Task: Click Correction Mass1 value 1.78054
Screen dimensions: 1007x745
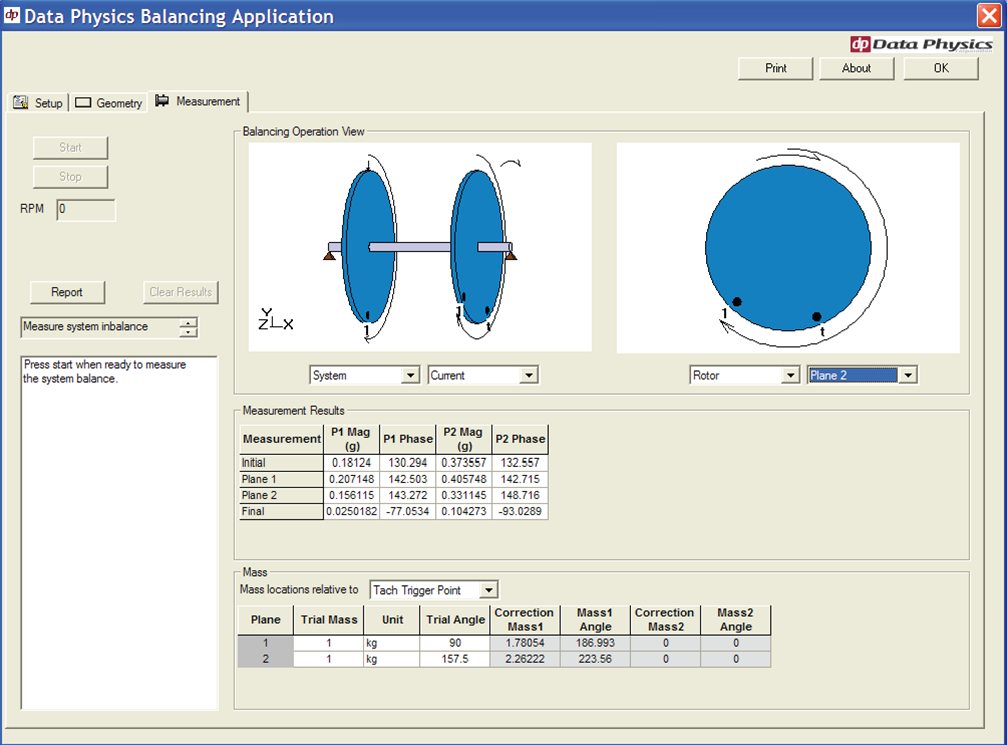Action: (x=525, y=643)
